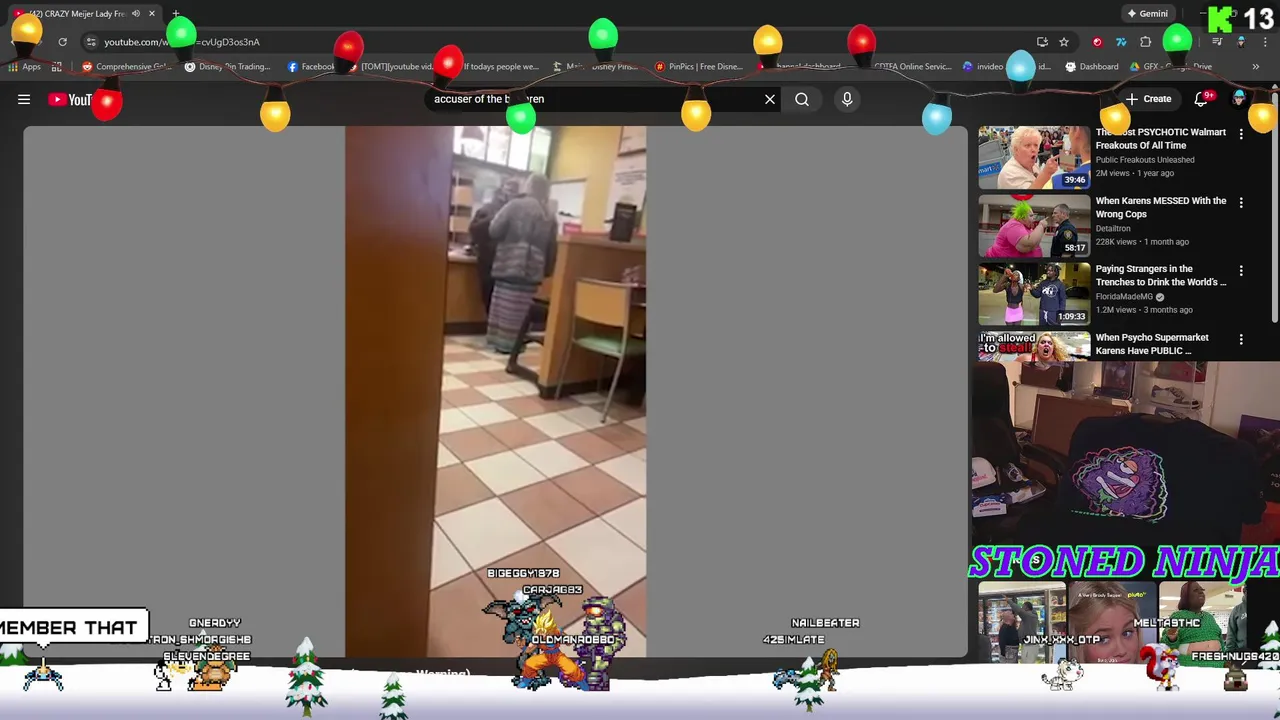The width and height of the screenshot is (1280, 720).
Task: Open options for the Walmart Freakouts video
Action: (x=1241, y=134)
